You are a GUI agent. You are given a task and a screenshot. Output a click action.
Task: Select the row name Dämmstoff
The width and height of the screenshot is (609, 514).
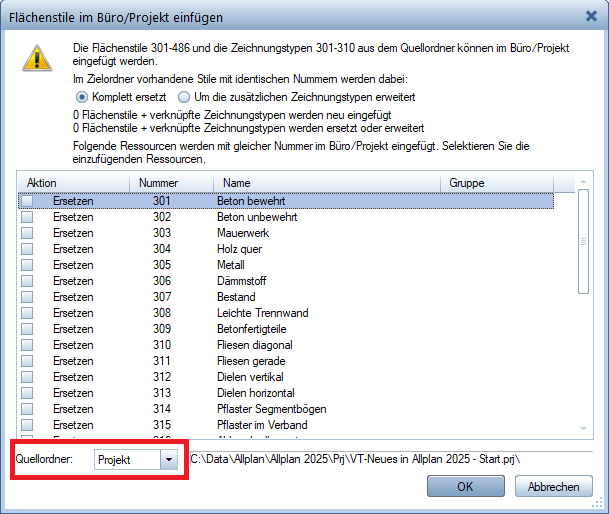pos(242,281)
